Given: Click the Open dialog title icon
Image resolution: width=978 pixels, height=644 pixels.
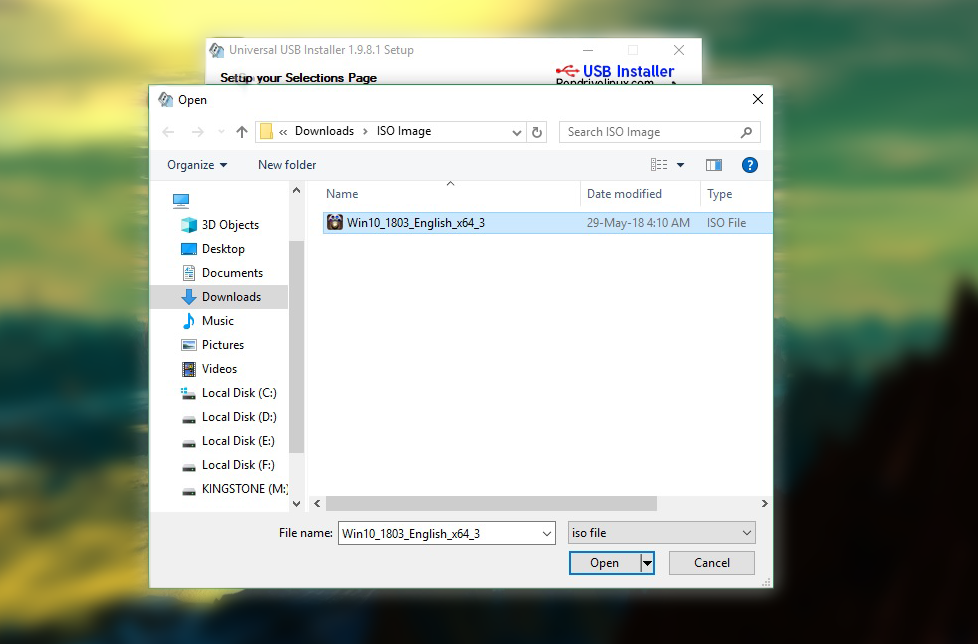Looking at the screenshot, I should tap(165, 100).
